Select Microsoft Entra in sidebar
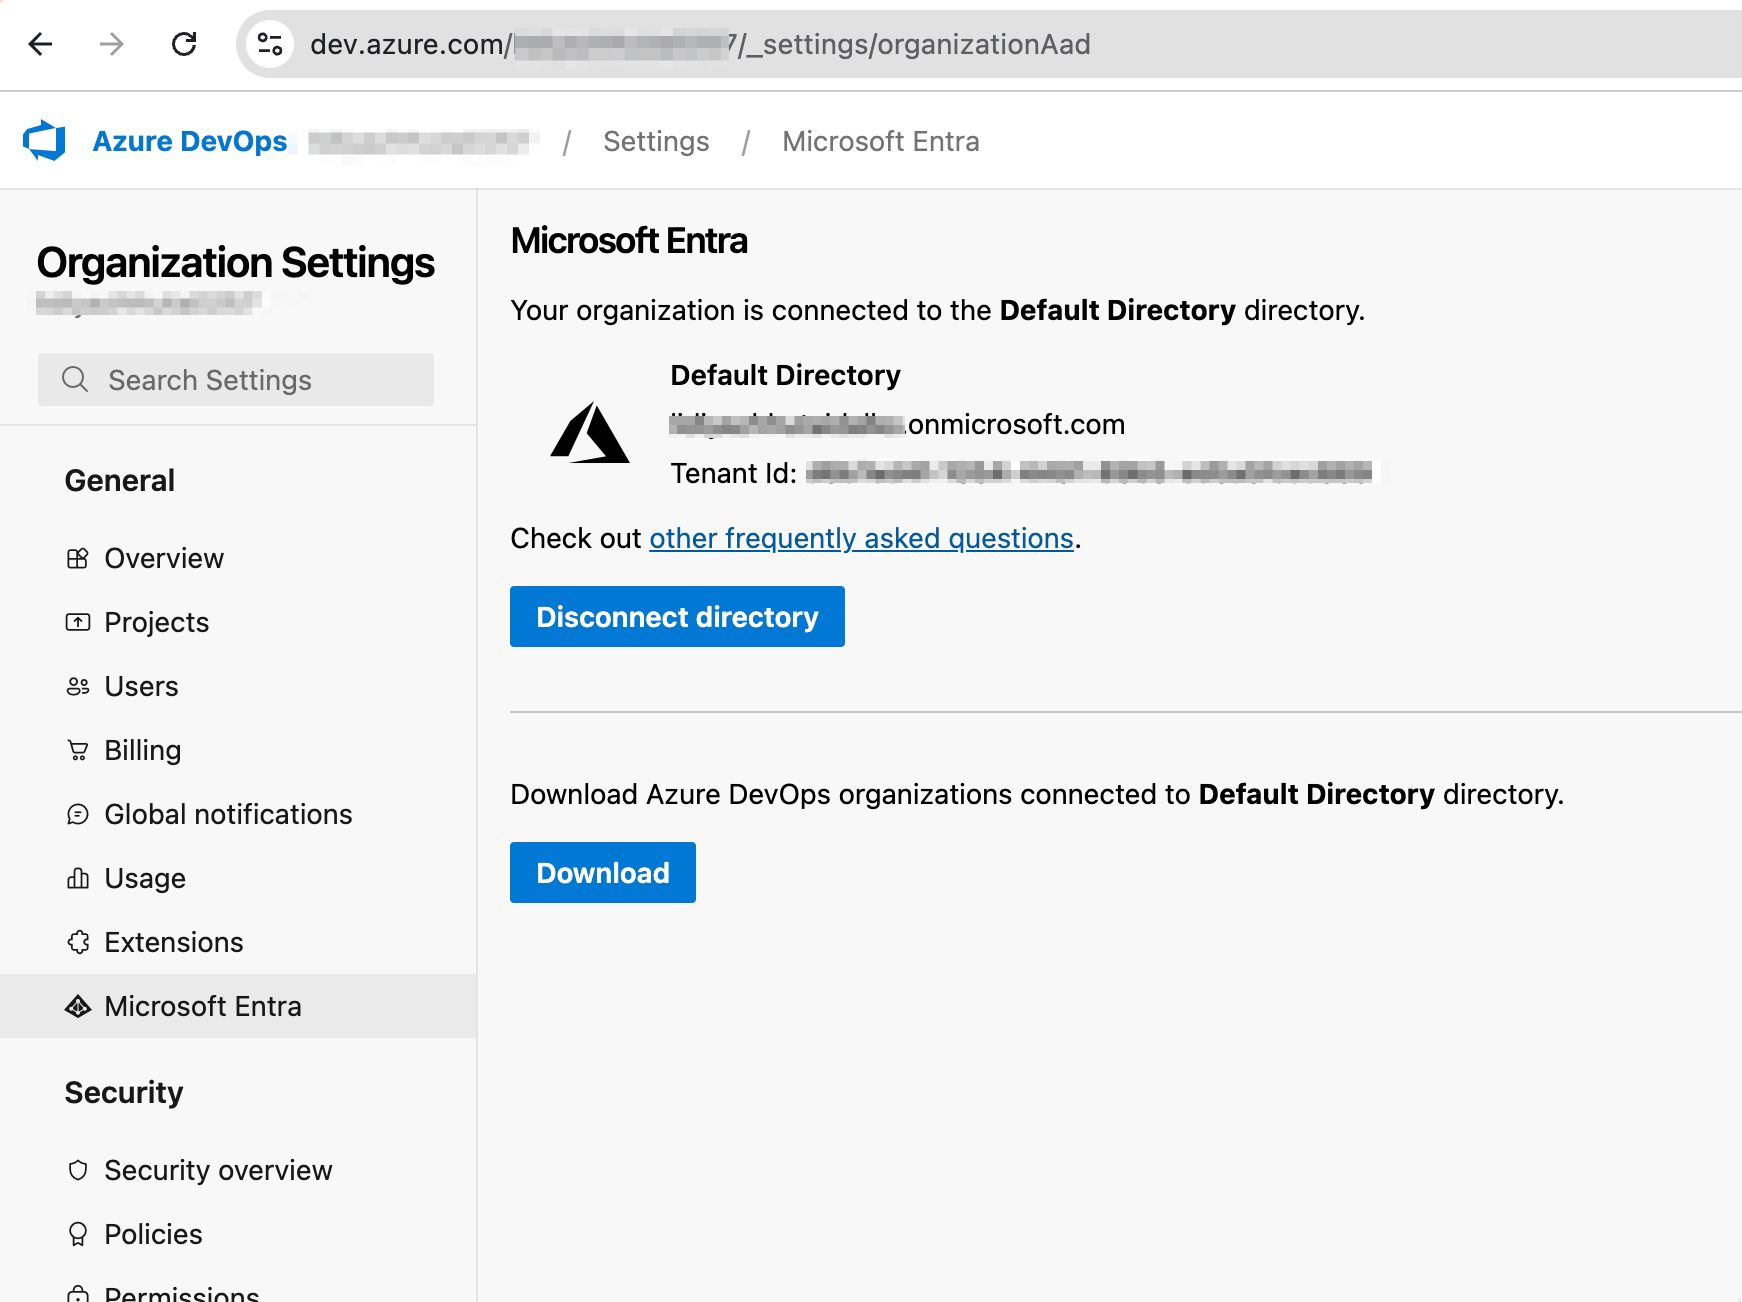 pyautogui.click(x=202, y=1007)
